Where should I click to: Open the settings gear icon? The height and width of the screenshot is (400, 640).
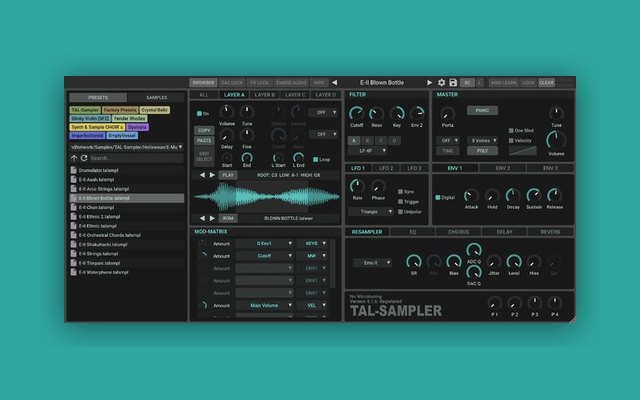[x=441, y=82]
